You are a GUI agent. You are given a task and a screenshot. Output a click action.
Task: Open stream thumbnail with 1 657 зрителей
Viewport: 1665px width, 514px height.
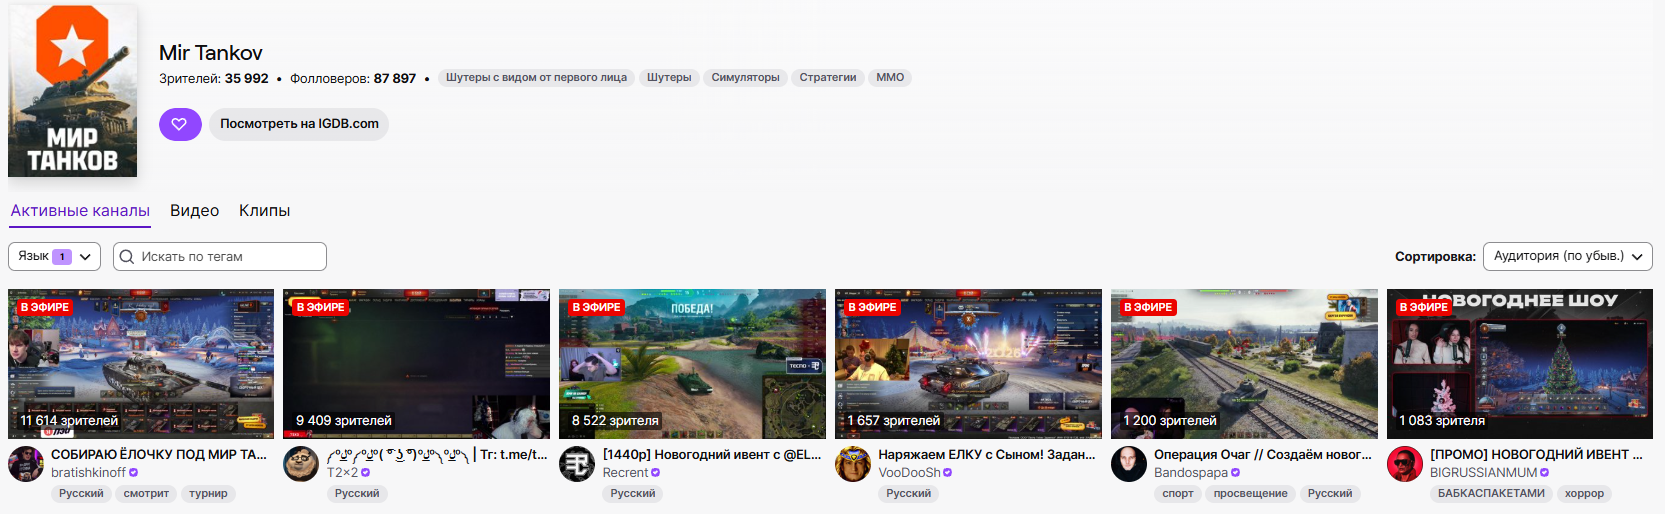point(969,364)
